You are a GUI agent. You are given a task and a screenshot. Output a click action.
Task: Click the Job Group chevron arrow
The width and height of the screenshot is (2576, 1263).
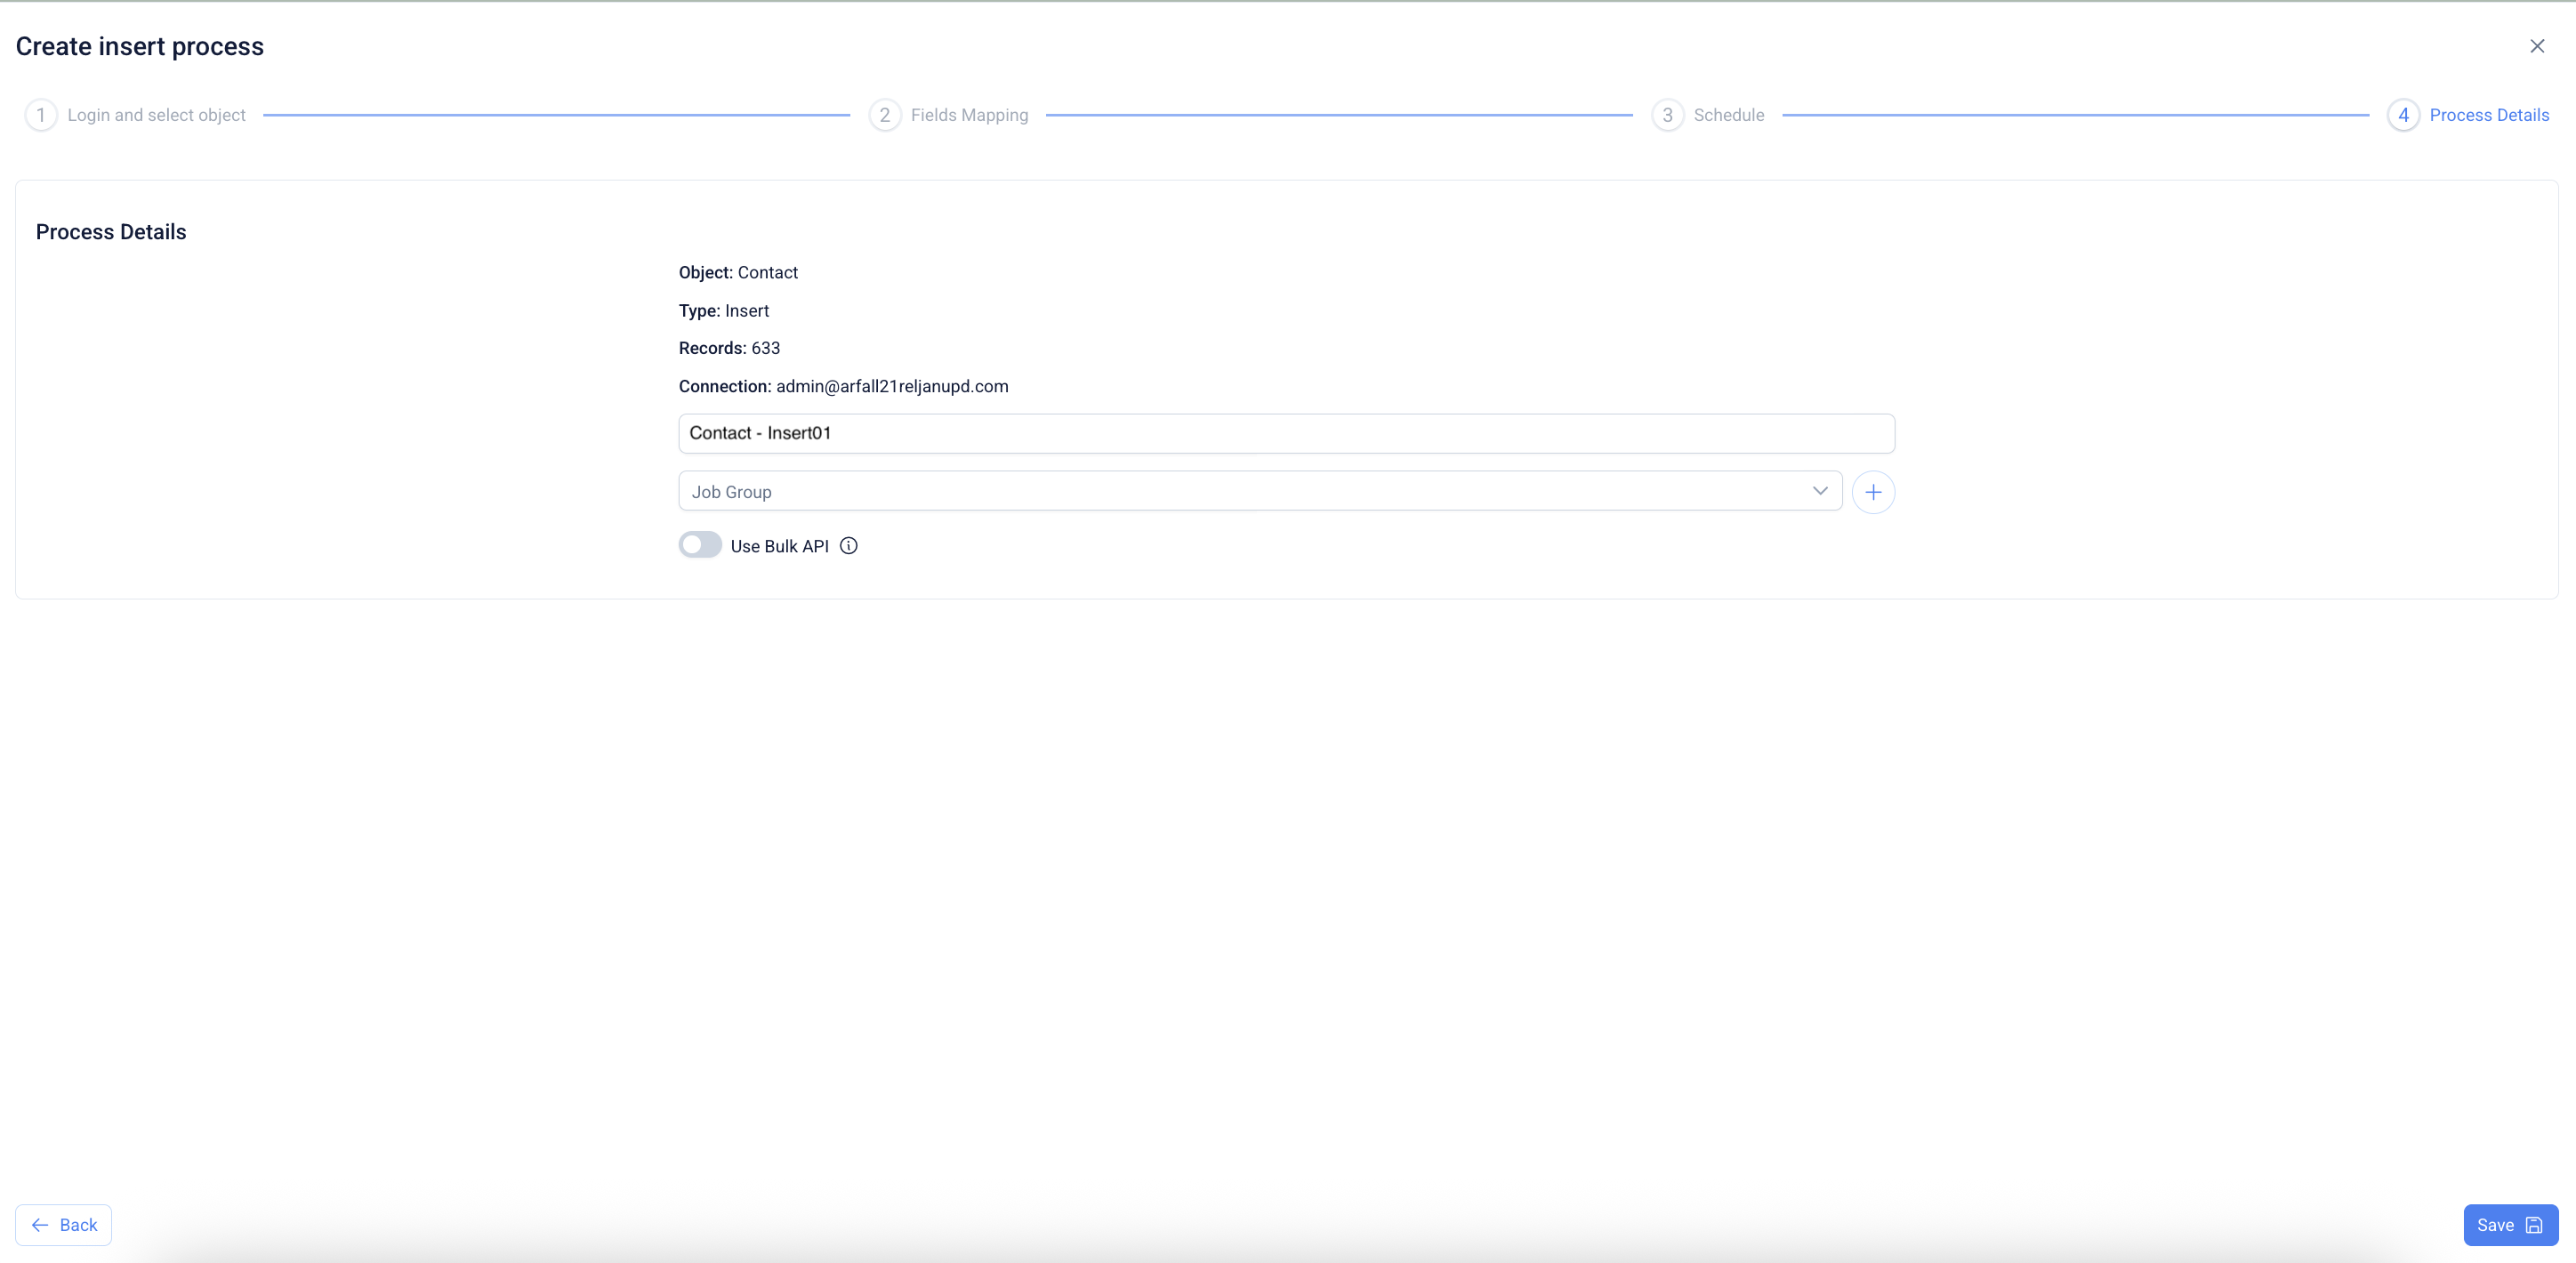tap(1819, 491)
